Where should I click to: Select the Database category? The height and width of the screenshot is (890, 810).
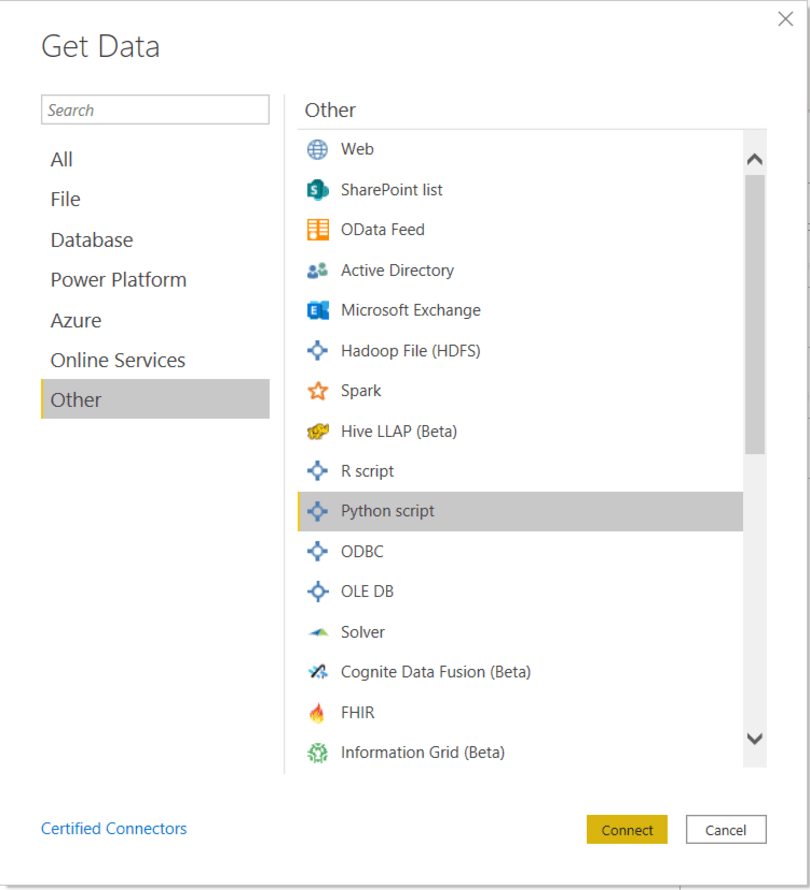point(155,240)
